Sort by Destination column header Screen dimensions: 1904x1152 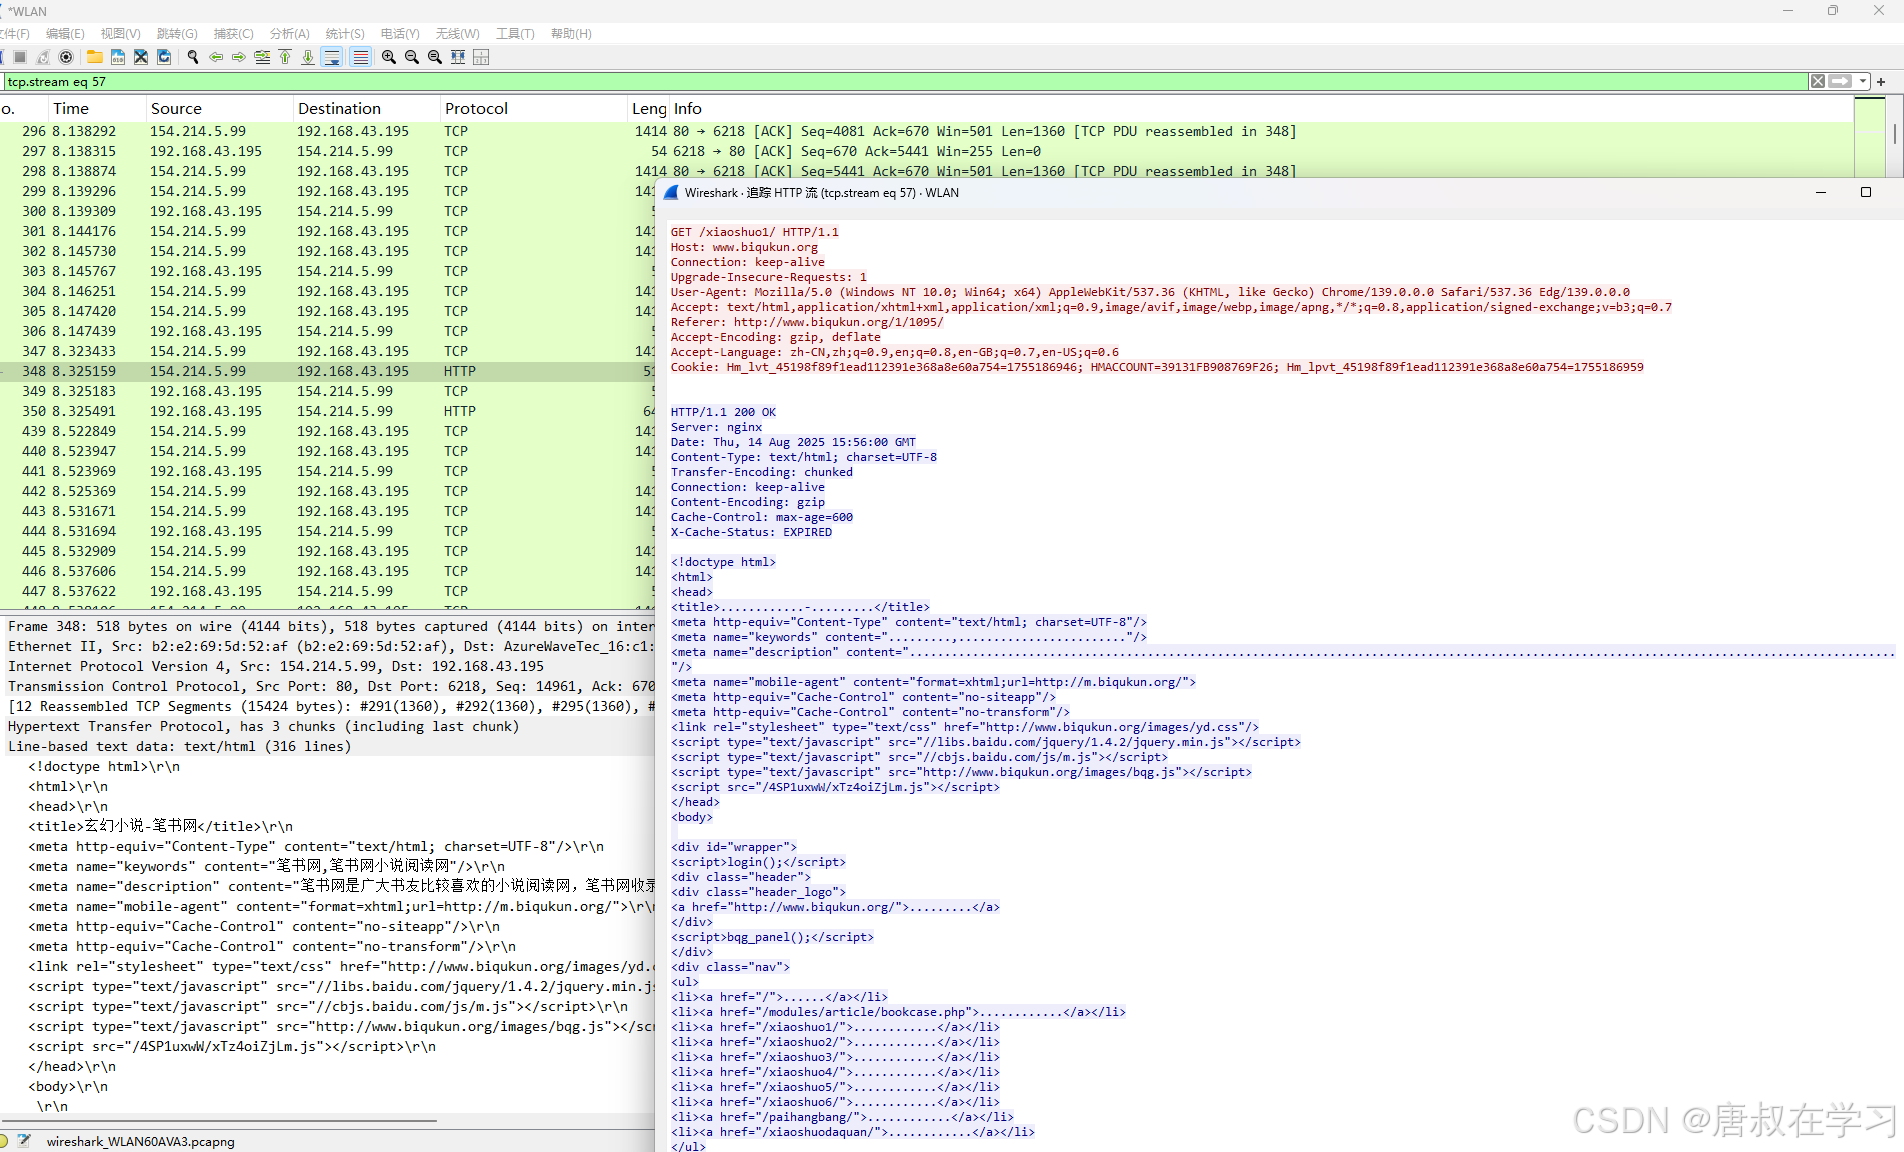tap(366, 109)
